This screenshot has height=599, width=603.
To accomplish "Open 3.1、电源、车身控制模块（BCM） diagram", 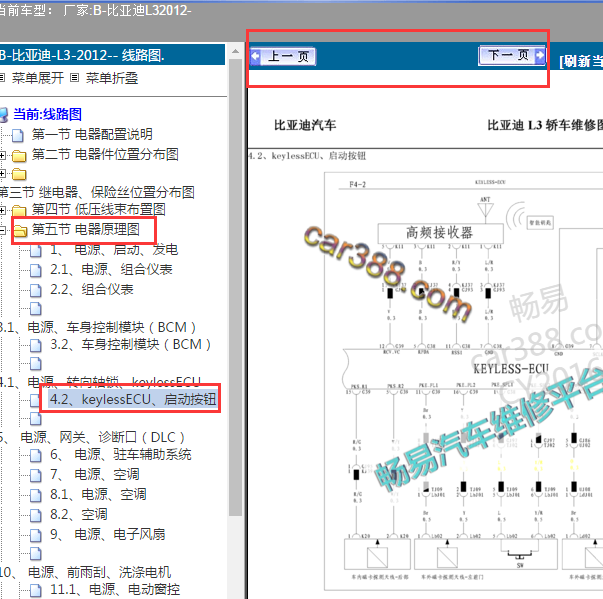I will point(98,327).
